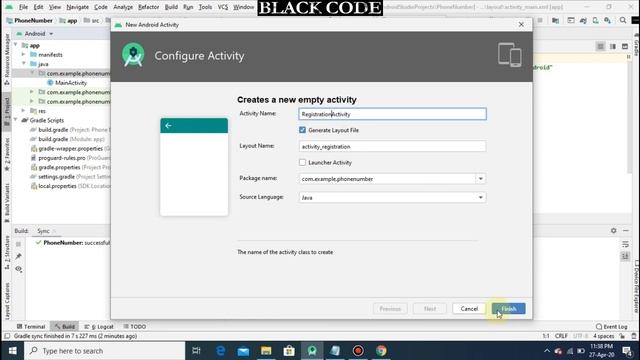Check the Generate Layout File checkbox
This screenshot has height=360, width=640.
(302, 130)
